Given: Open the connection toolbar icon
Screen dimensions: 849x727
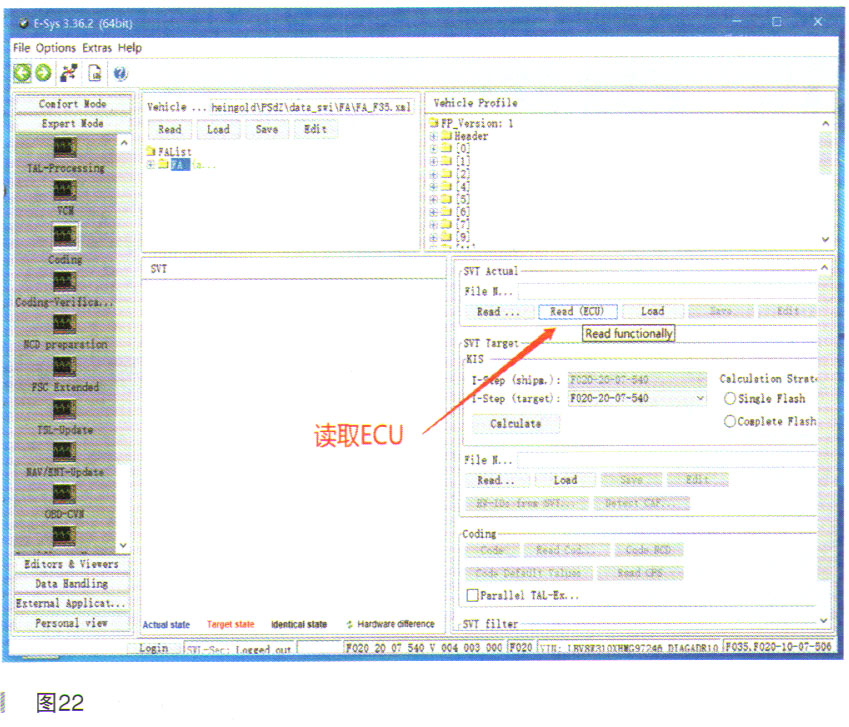Looking at the screenshot, I should (69, 73).
